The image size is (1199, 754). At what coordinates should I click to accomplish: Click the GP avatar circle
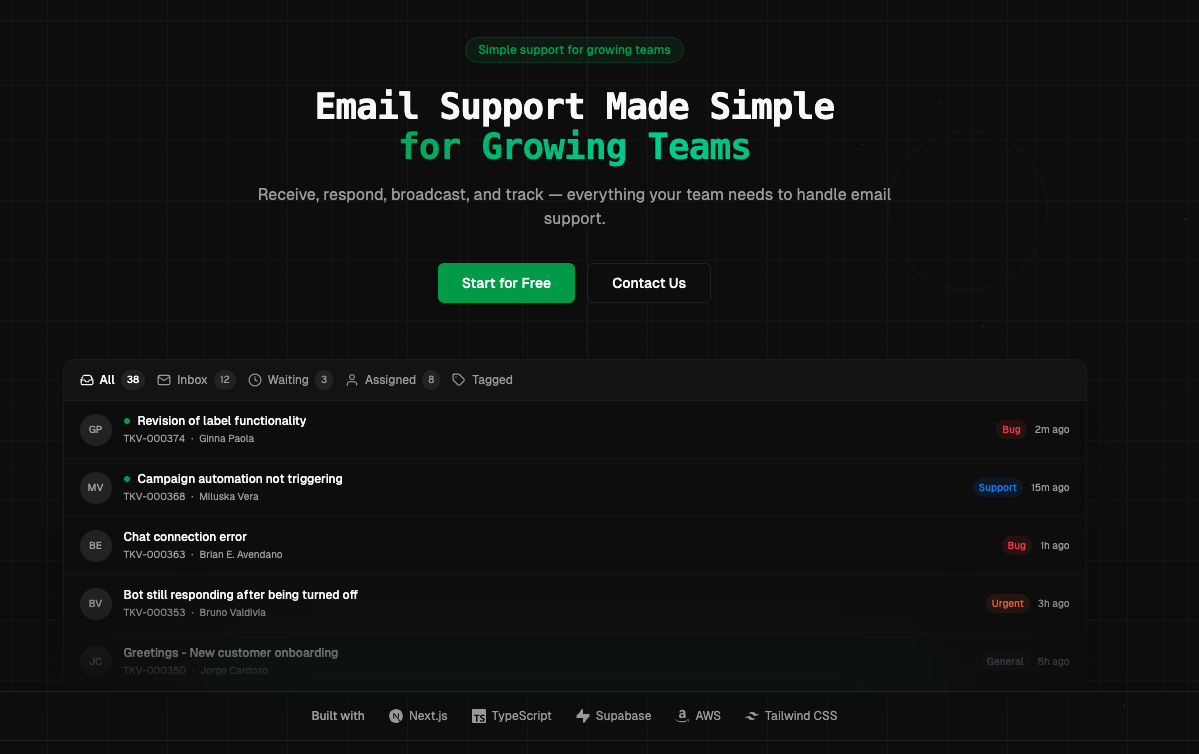pos(96,430)
